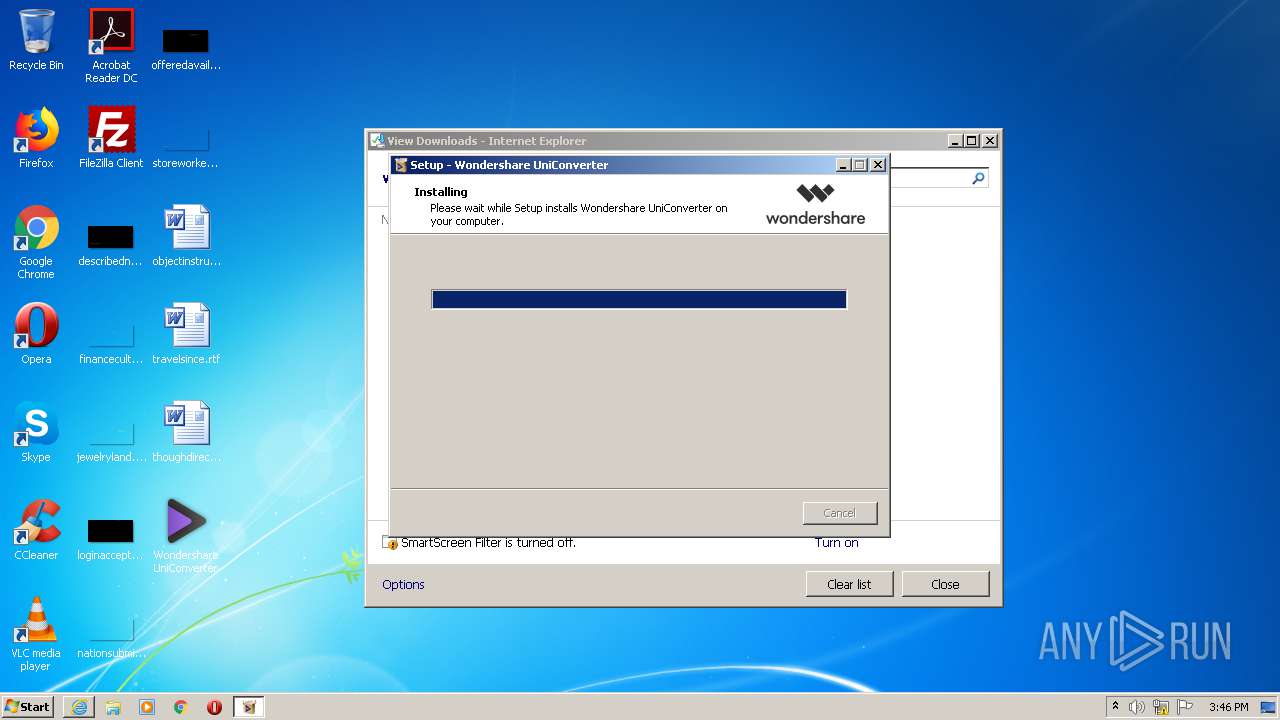Select financecult... desktop file
This screenshot has height=720, width=1280.
[x=111, y=342]
